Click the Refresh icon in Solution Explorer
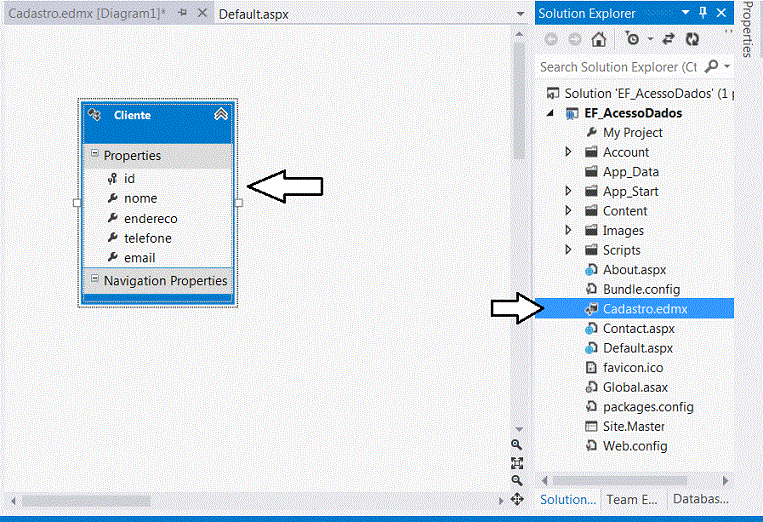Screen dimensions: 763x522 (692, 39)
